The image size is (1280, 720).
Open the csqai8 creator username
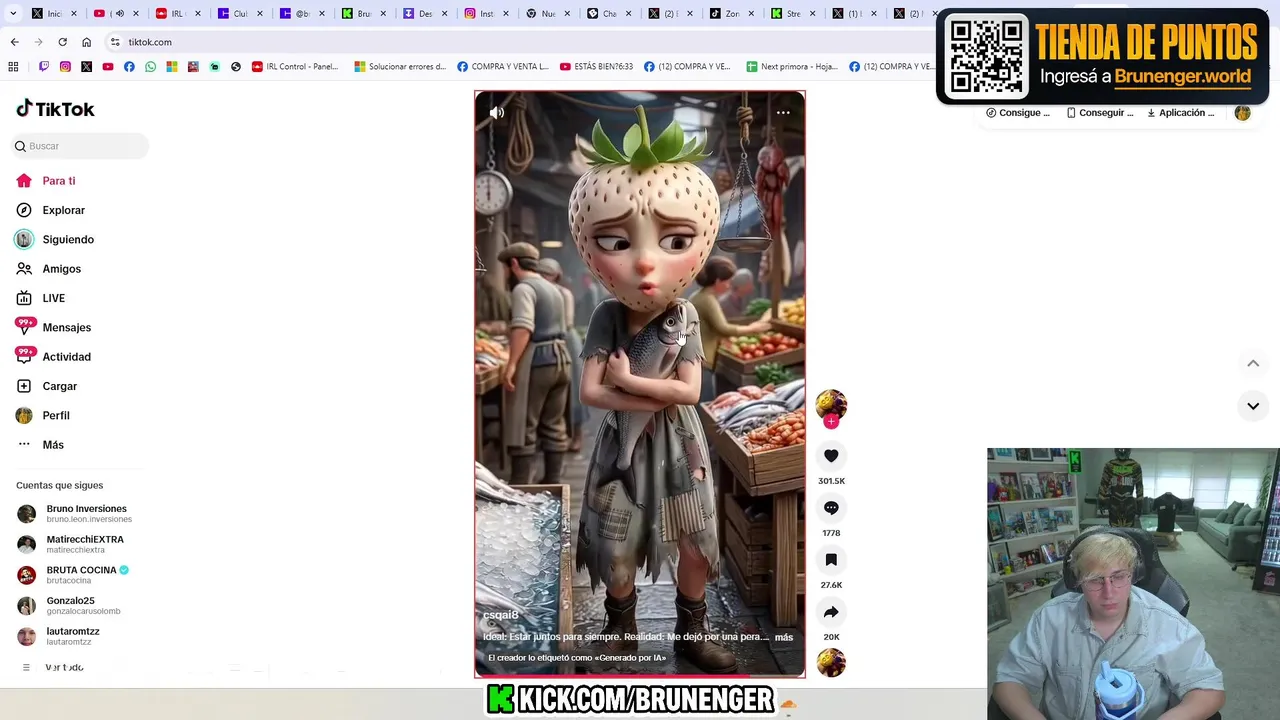501,615
